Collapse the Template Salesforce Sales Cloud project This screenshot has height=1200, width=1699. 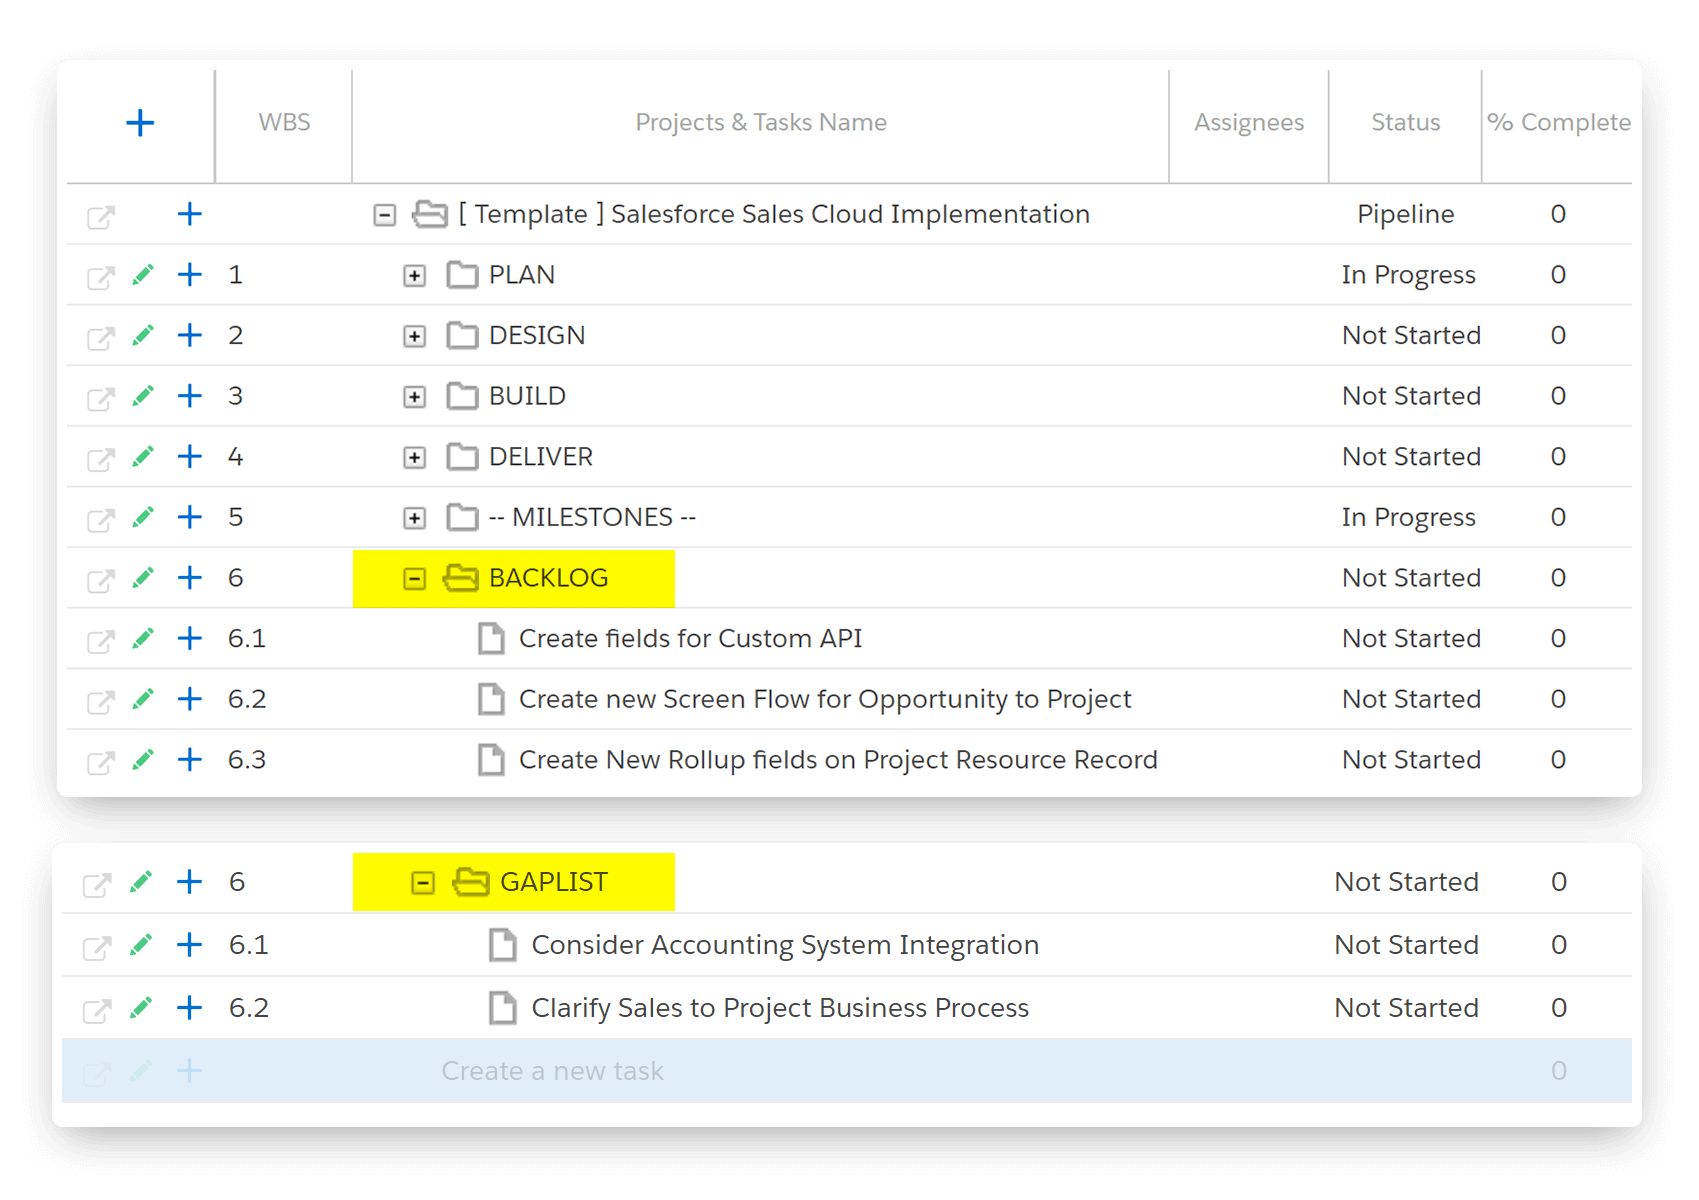point(385,215)
